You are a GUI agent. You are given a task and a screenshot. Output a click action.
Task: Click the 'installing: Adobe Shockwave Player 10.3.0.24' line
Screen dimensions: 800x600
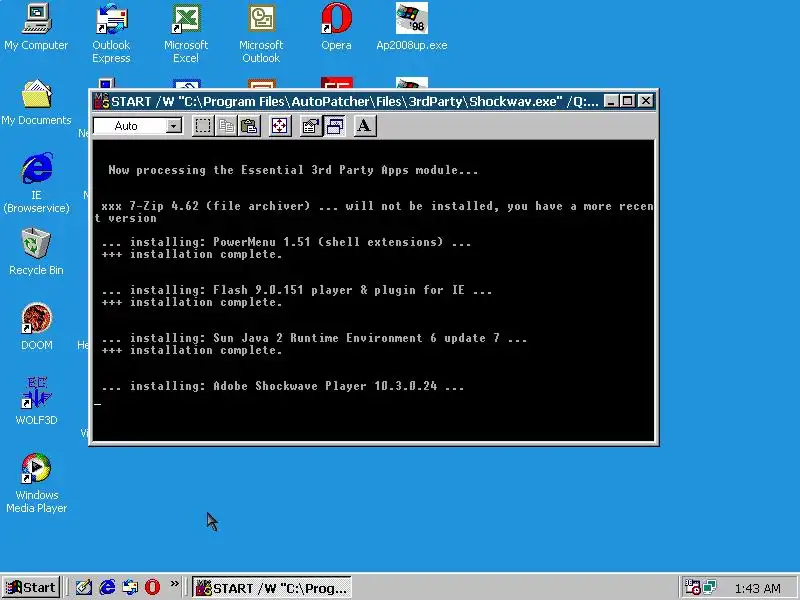coord(283,386)
